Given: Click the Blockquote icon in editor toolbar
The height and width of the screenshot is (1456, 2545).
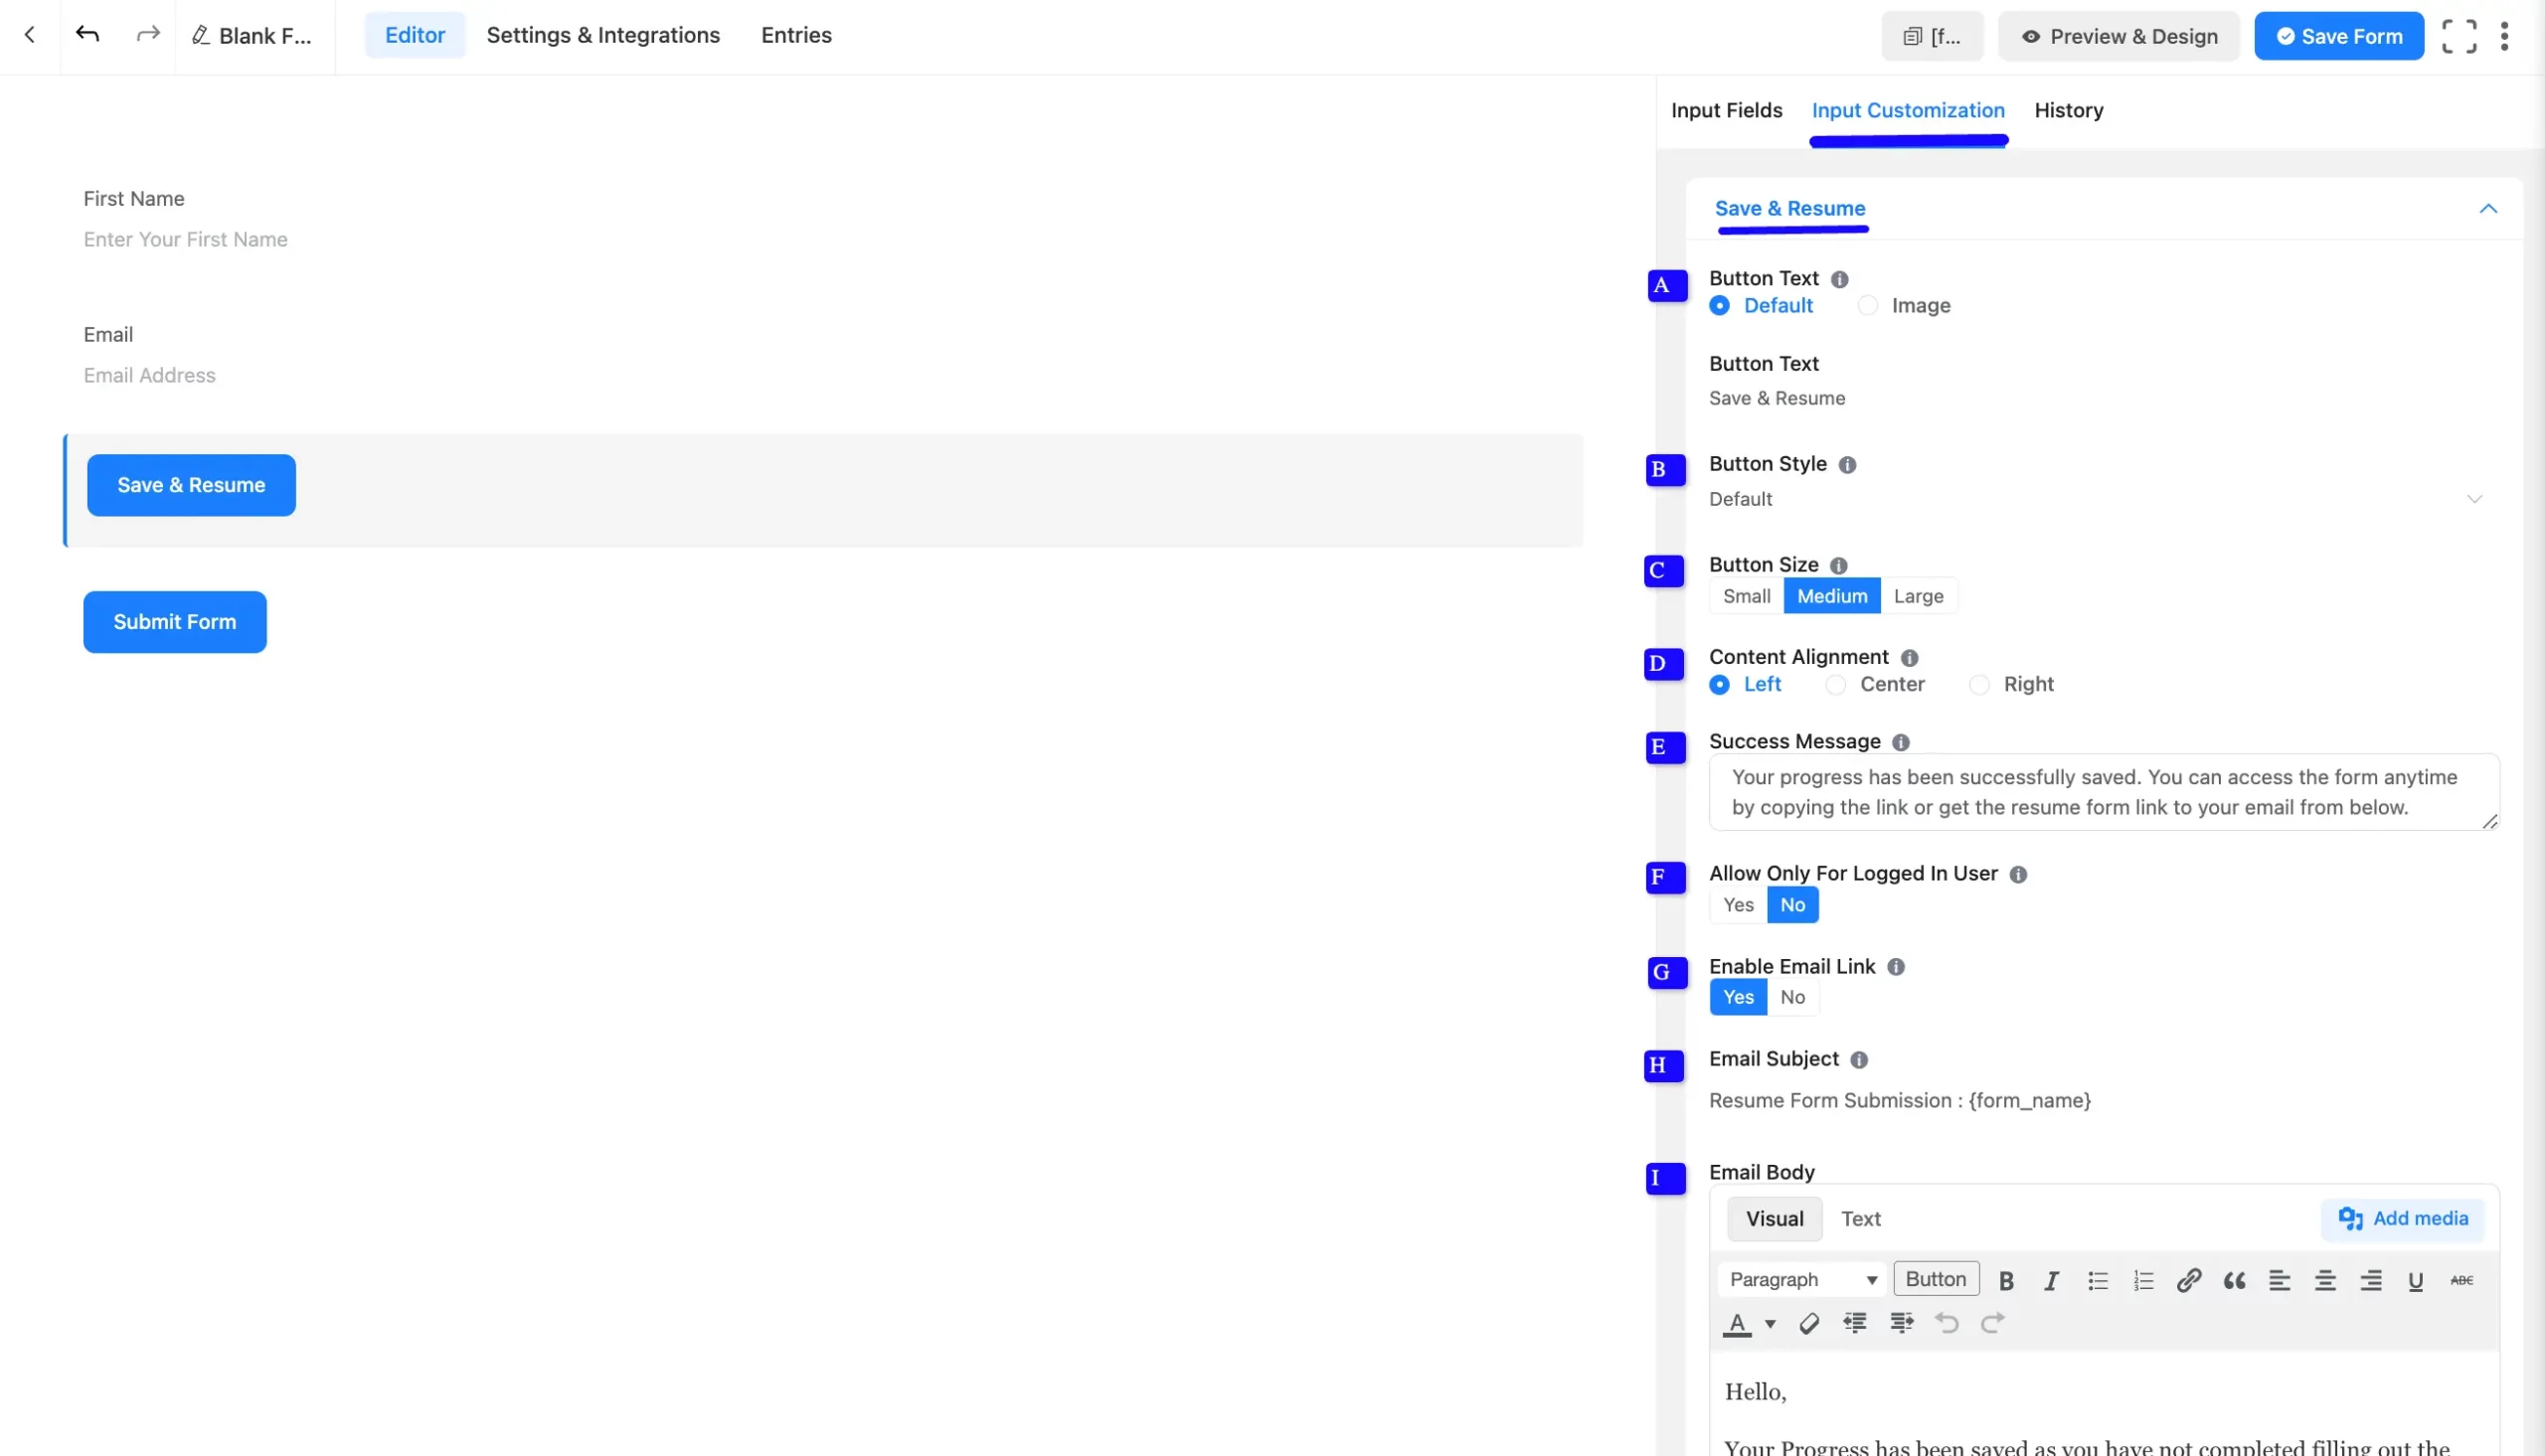Looking at the screenshot, I should point(2234,1281).
